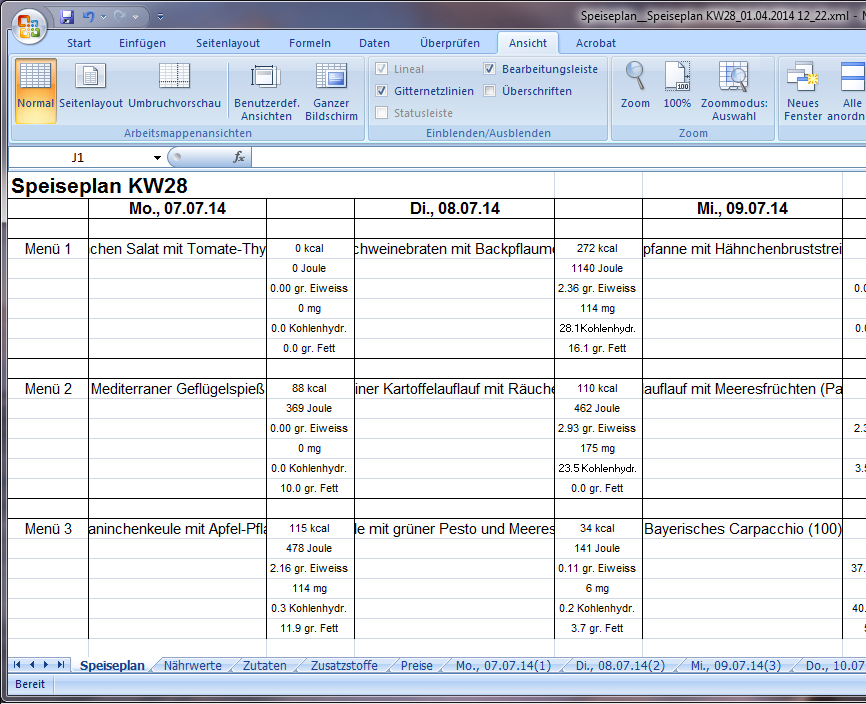Go to the first sheet tab arrow

click(x=17, y=665)
